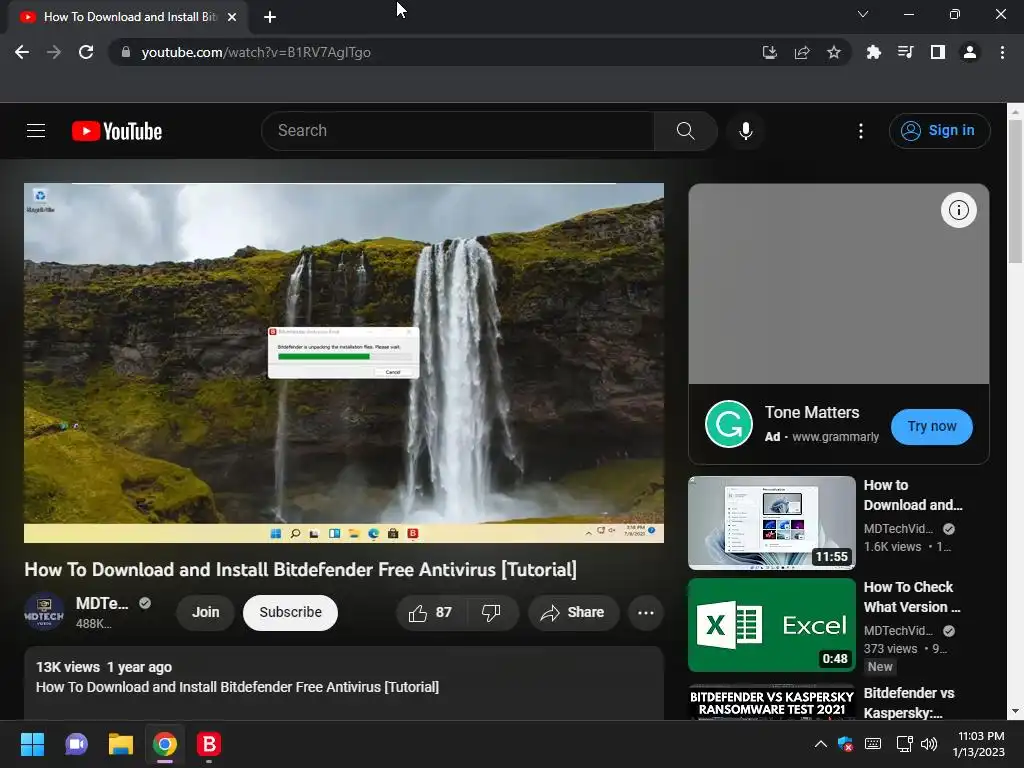1024x768 pixels.
Task: Open volume speaker tray icon
Action: (929, 744)
